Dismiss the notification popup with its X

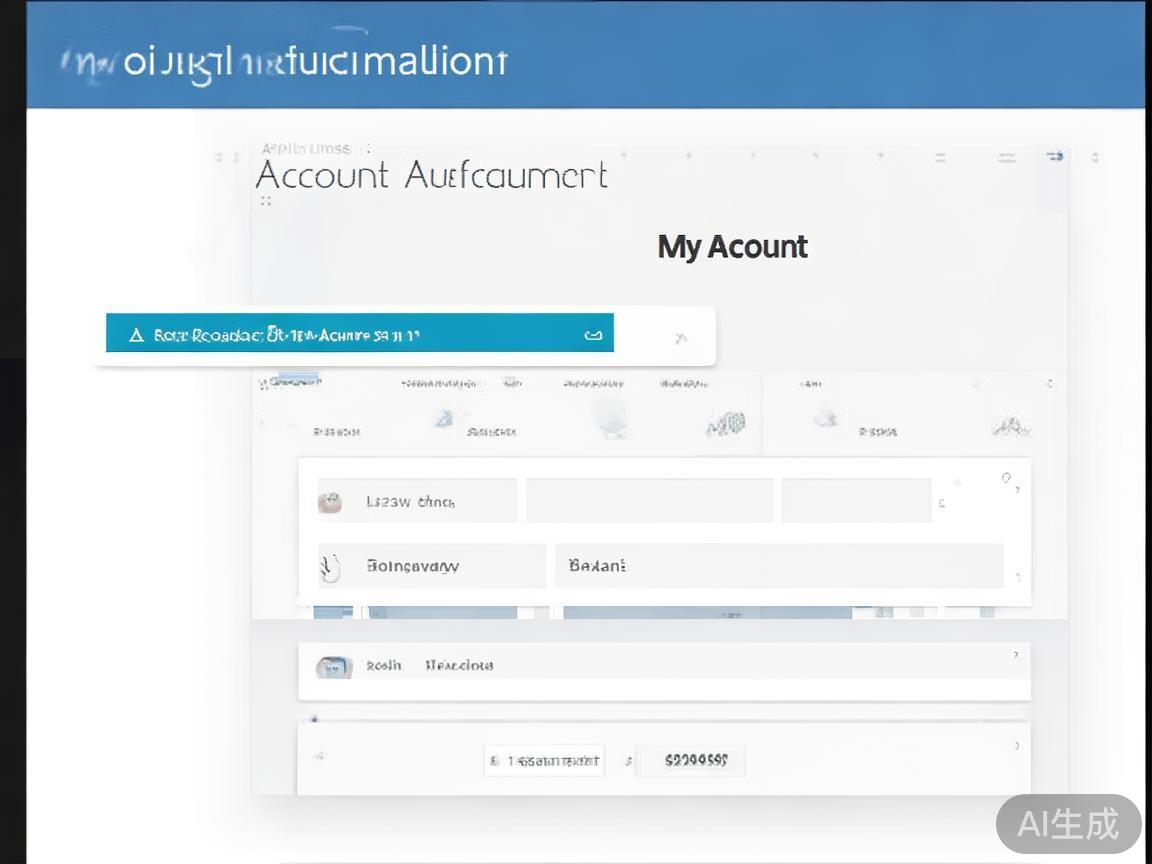click(x=681, y=338)
